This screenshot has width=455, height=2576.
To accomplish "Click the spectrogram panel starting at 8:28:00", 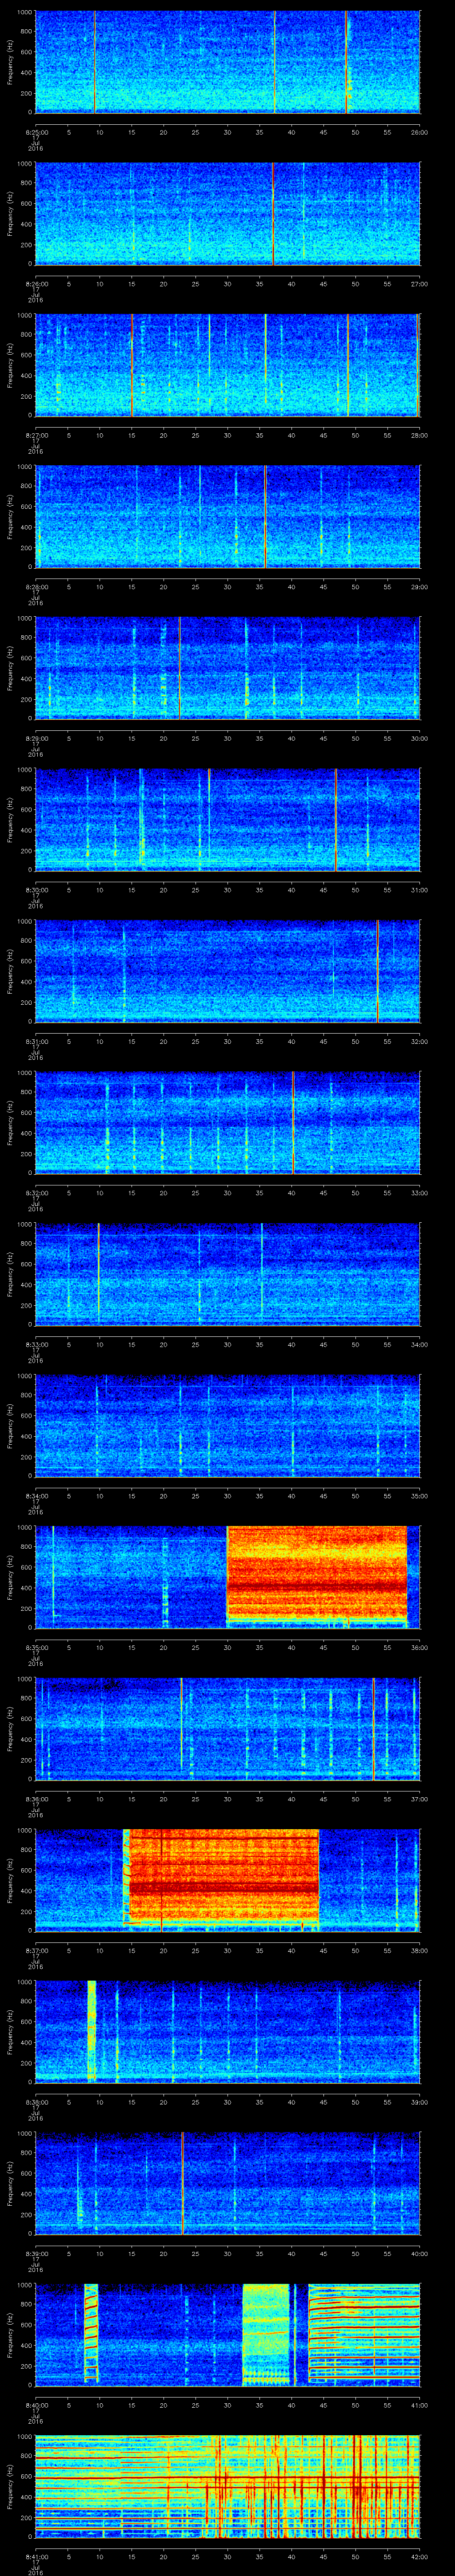I will pos(228,516).
